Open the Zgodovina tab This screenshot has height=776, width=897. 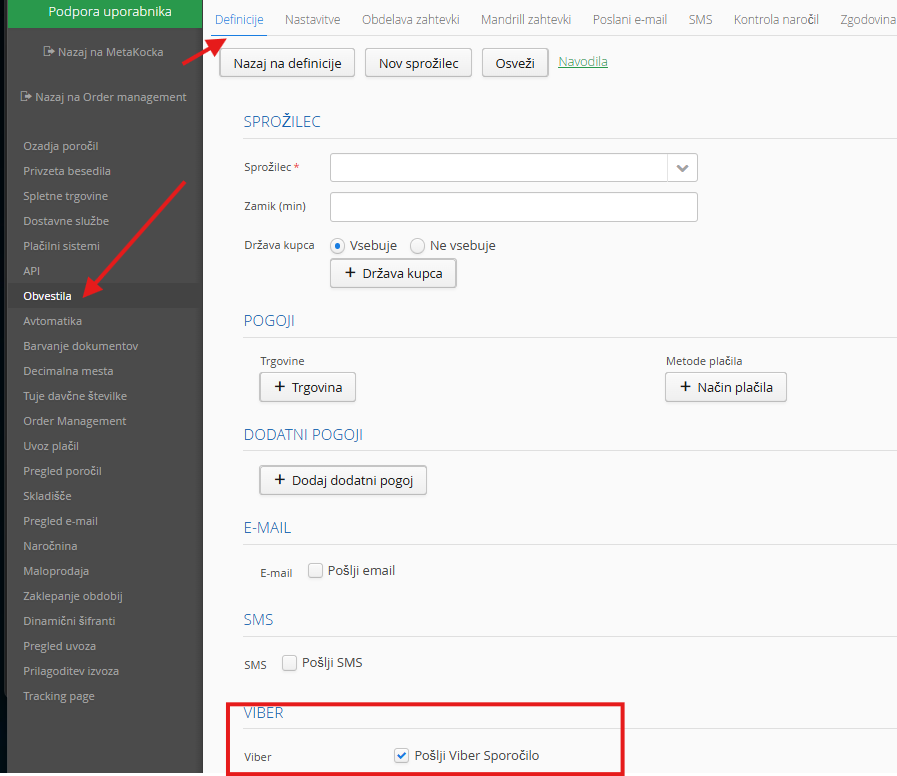click(x=868, y=19)
